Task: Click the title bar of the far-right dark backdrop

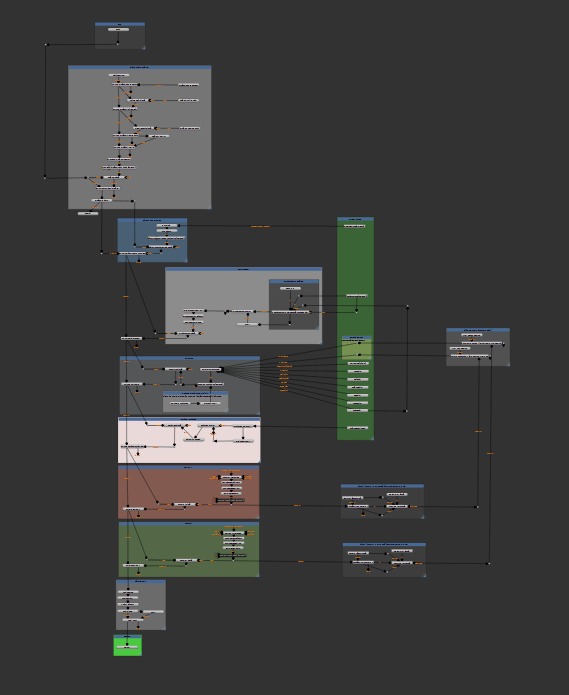Action: point(478,330)
